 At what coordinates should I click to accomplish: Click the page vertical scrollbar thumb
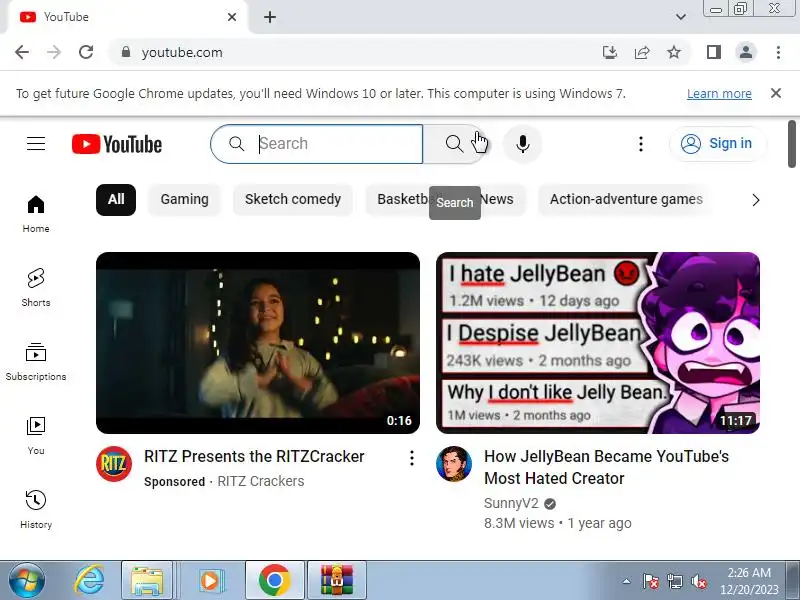coord(792,144)
